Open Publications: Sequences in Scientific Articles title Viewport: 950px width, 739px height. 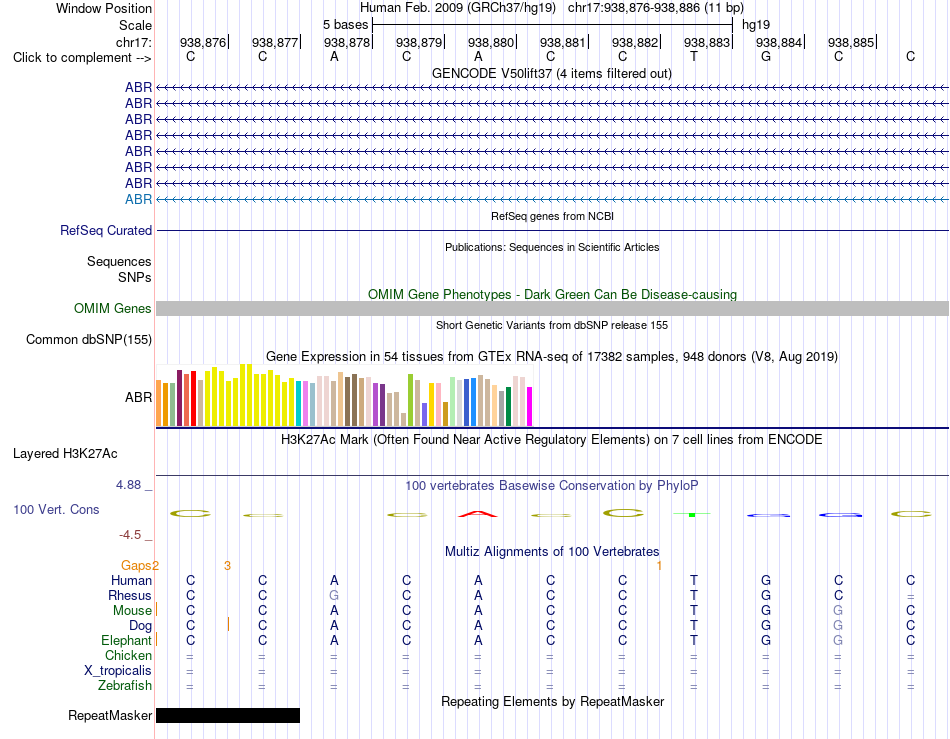[x=552, y=247]
